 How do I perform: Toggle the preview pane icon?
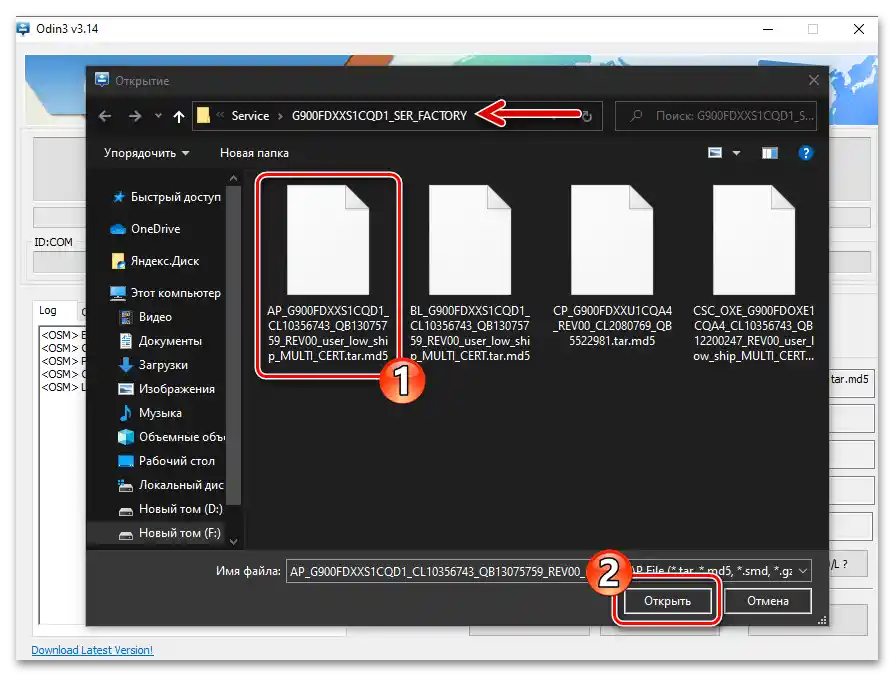[x=770, y=153]
